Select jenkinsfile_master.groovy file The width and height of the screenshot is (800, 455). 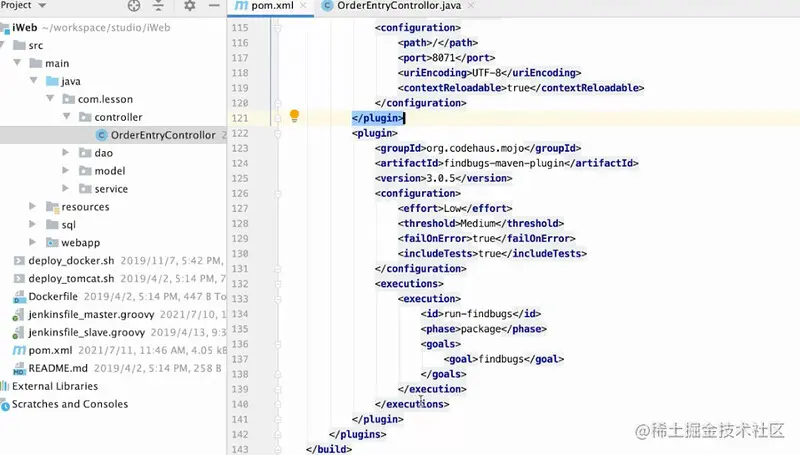91,314
